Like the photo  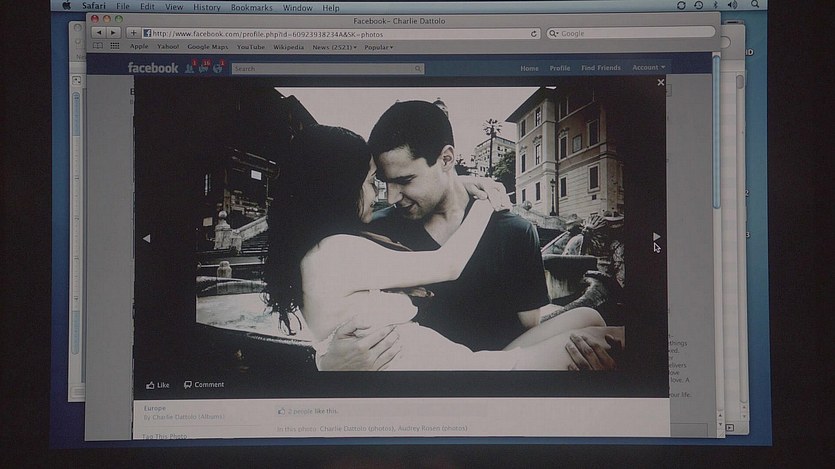click(158, 385)
